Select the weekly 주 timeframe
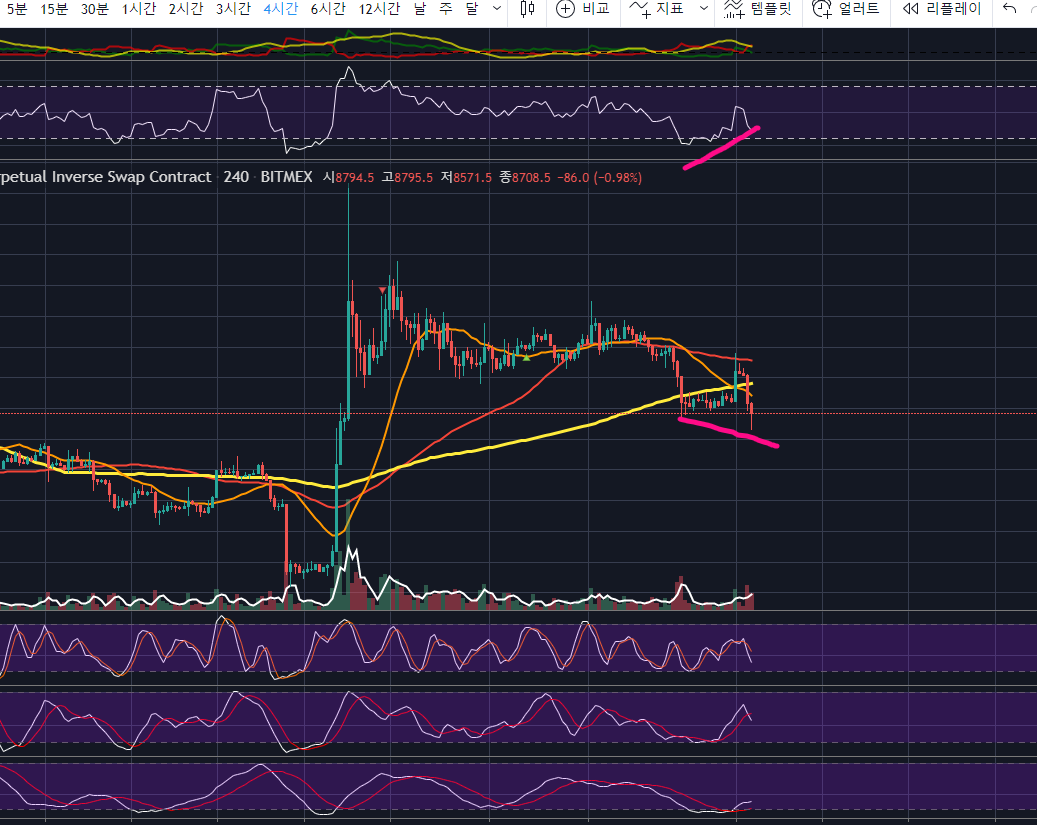 (446, 9)
